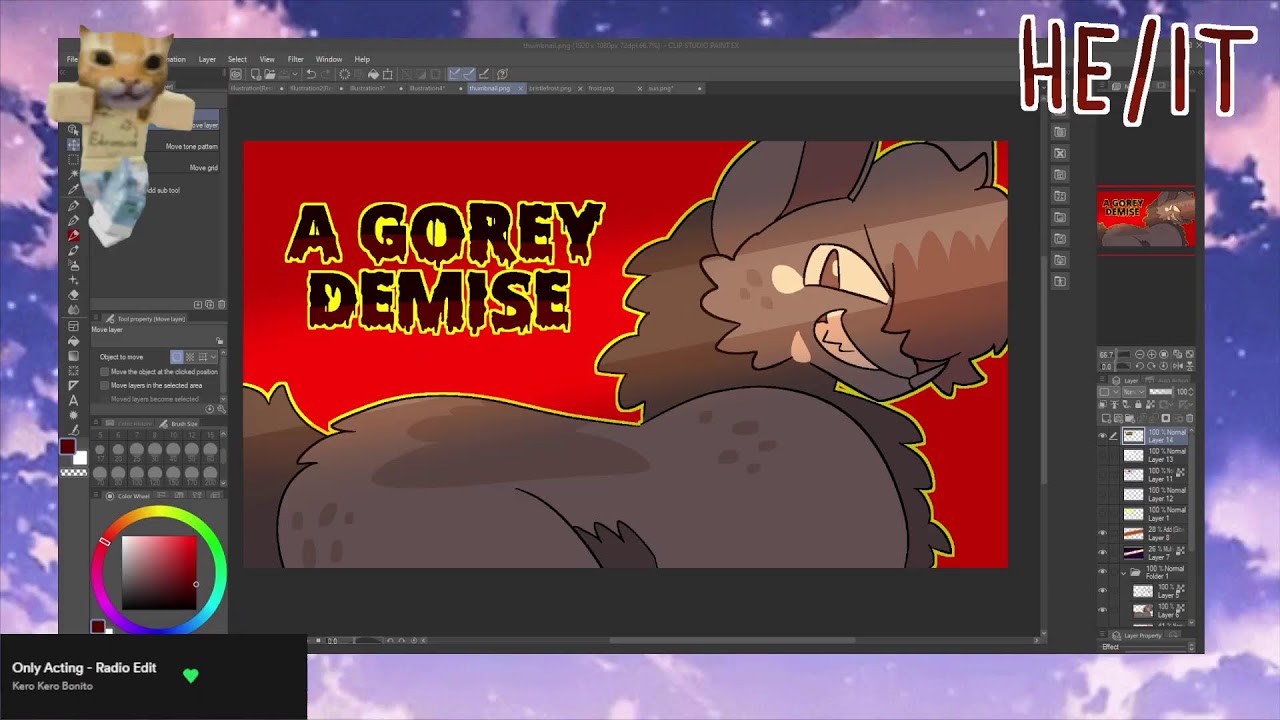This screenshot has height=720, width=1280.
Task: Click the dark red main color swatch
Action: (x=67, y=446)
